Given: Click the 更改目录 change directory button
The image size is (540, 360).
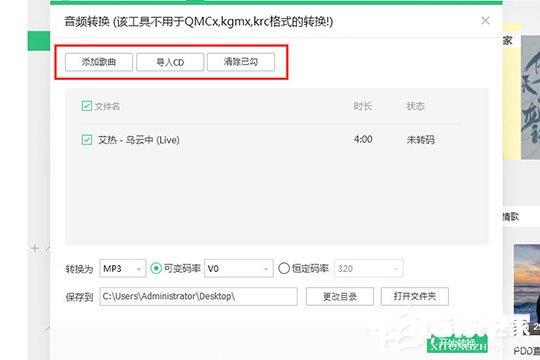Looking at the screenshot, I should click(340, 296).
